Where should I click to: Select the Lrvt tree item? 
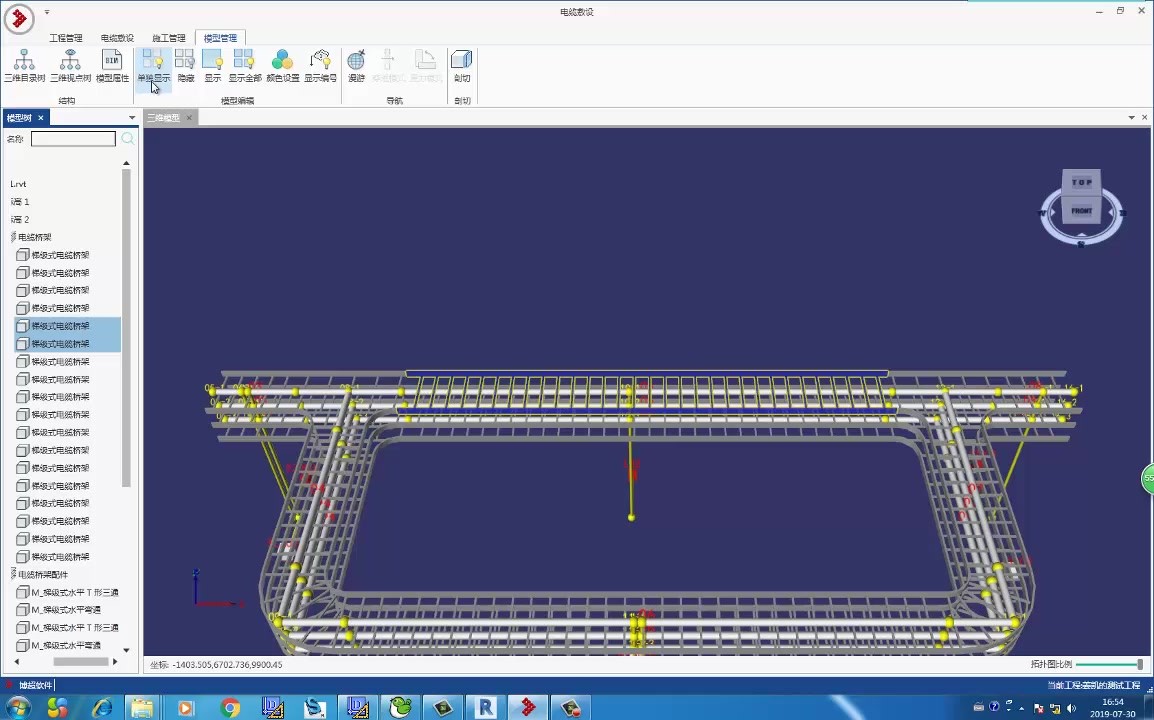pyautogui.click(x=18, y=184)
